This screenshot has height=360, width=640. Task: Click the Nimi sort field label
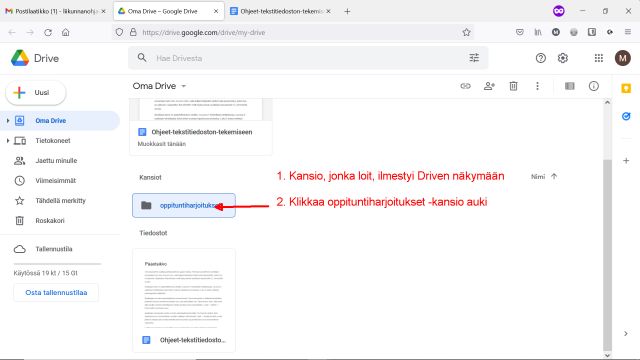click(x=538, y=177)
